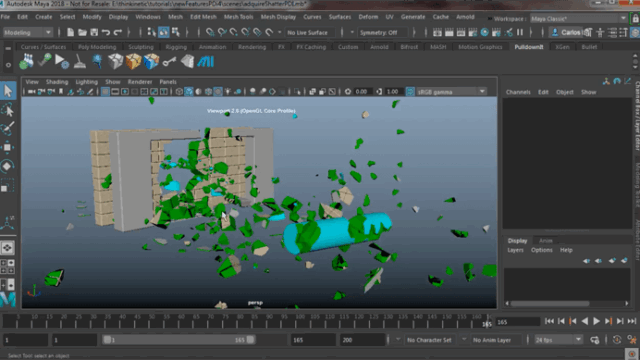The width and height of the screenshot is (640, 360).
Task: Click the time range slider bar
Action: 178,340
